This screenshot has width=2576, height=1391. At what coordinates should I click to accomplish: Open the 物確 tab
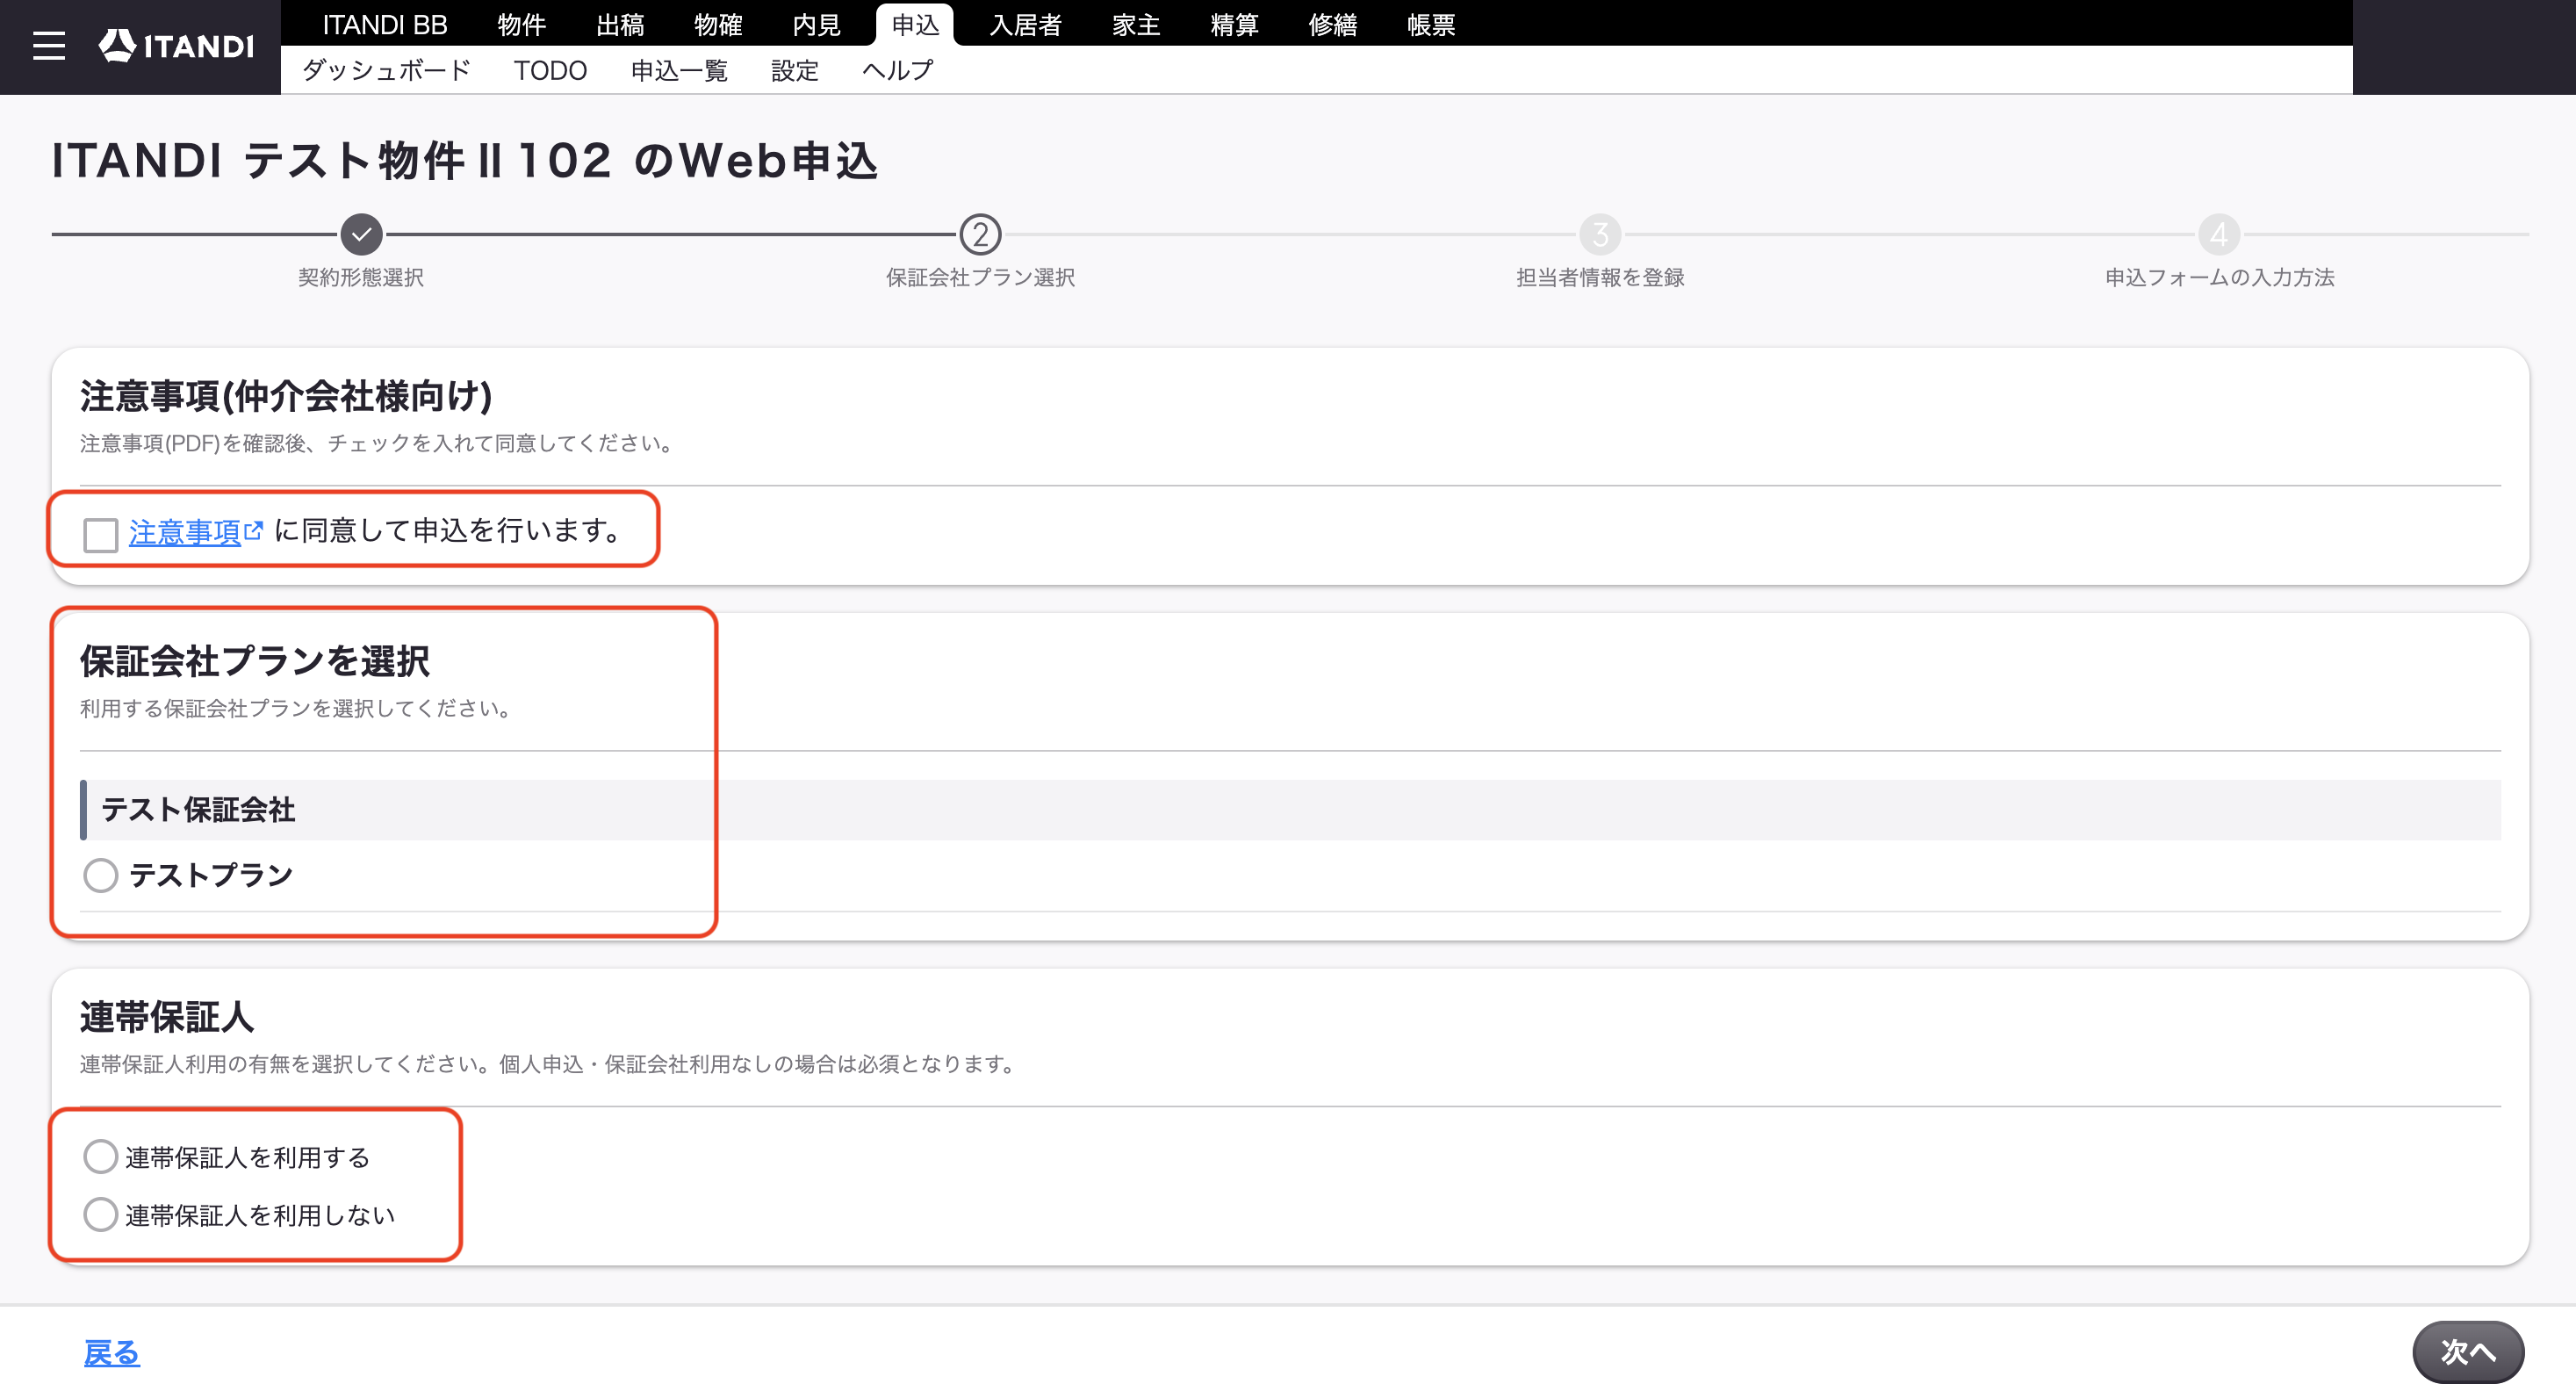coord(718,24)
